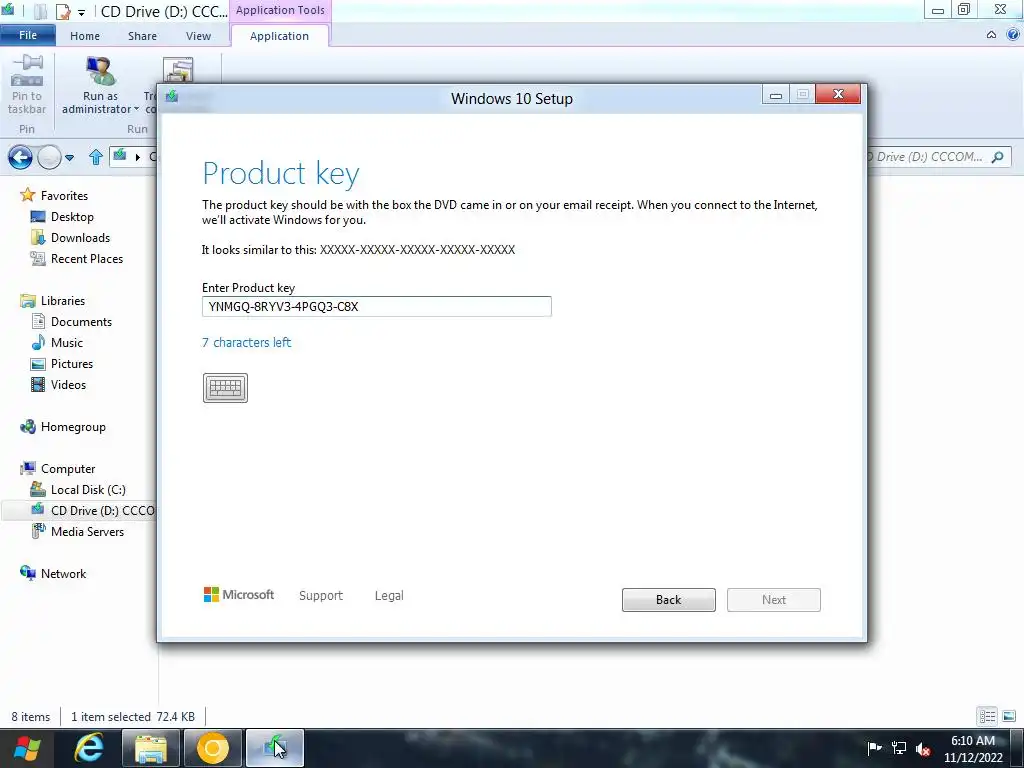Open Explorer Help icon
The width and height of the screenshot is (1024, 768).
click(x=1013, y=35)
